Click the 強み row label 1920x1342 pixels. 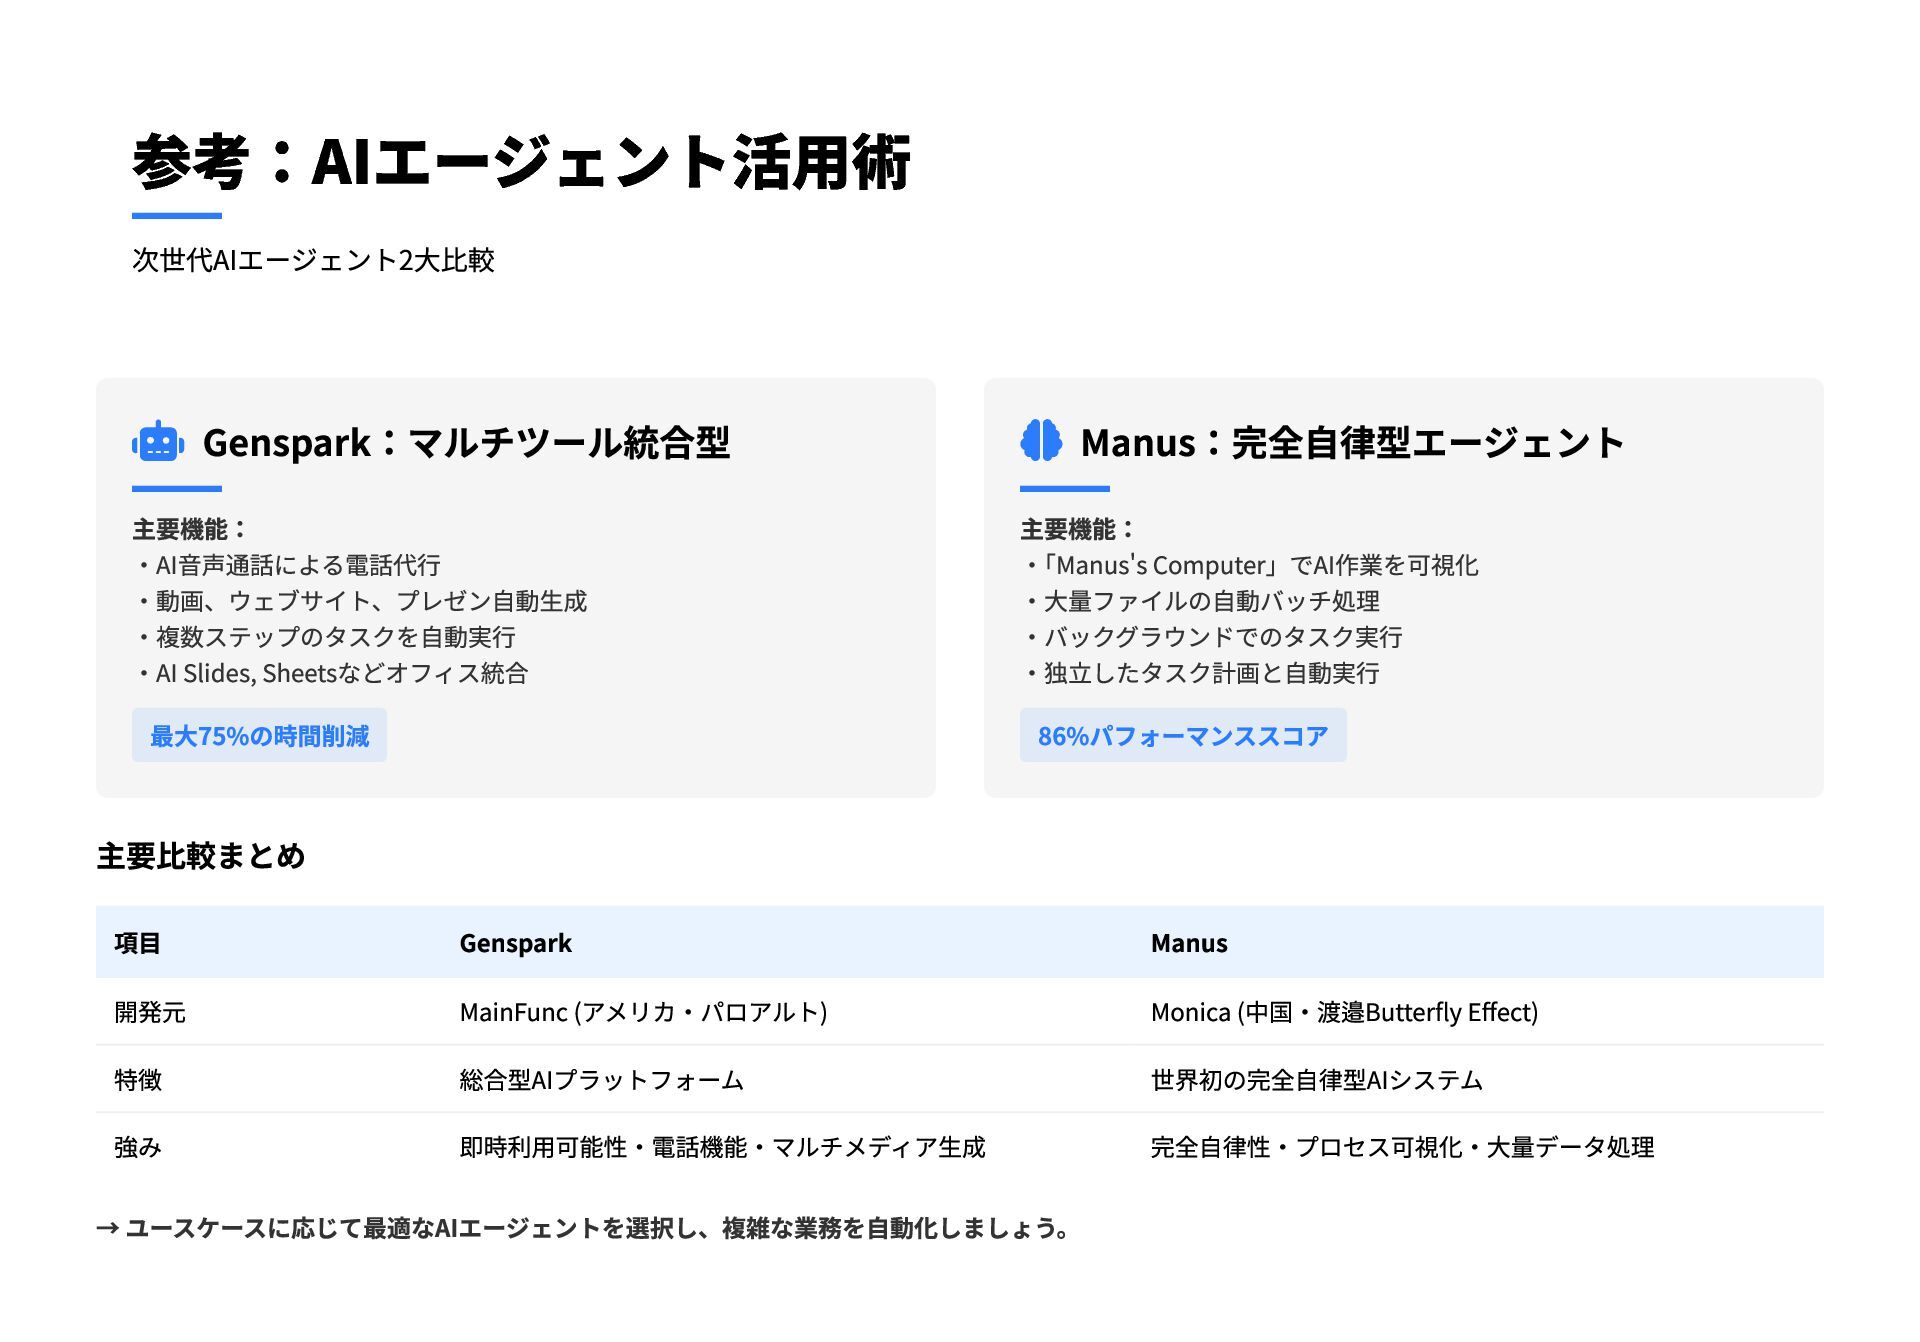[138, 1147]
